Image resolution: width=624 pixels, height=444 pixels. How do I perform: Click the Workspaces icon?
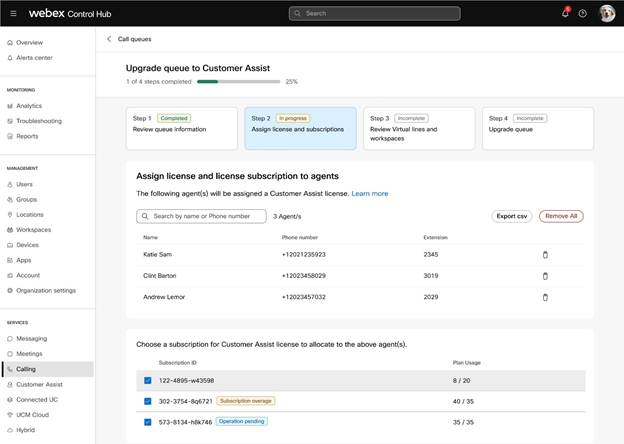coord(10,230)
